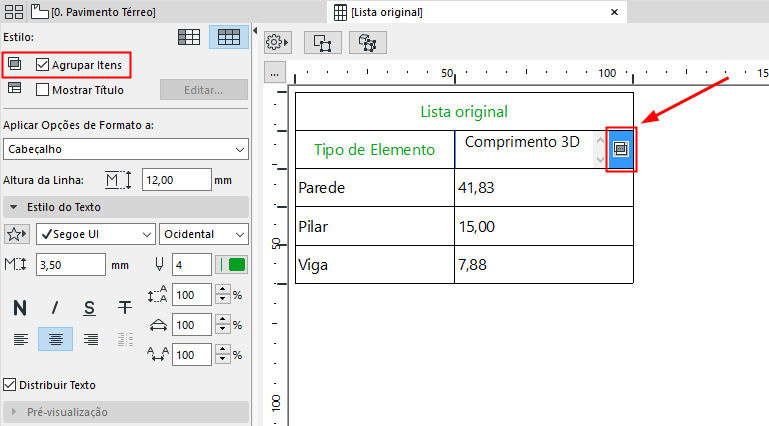Open the schedule settings gear menu

tap(277, 43)
